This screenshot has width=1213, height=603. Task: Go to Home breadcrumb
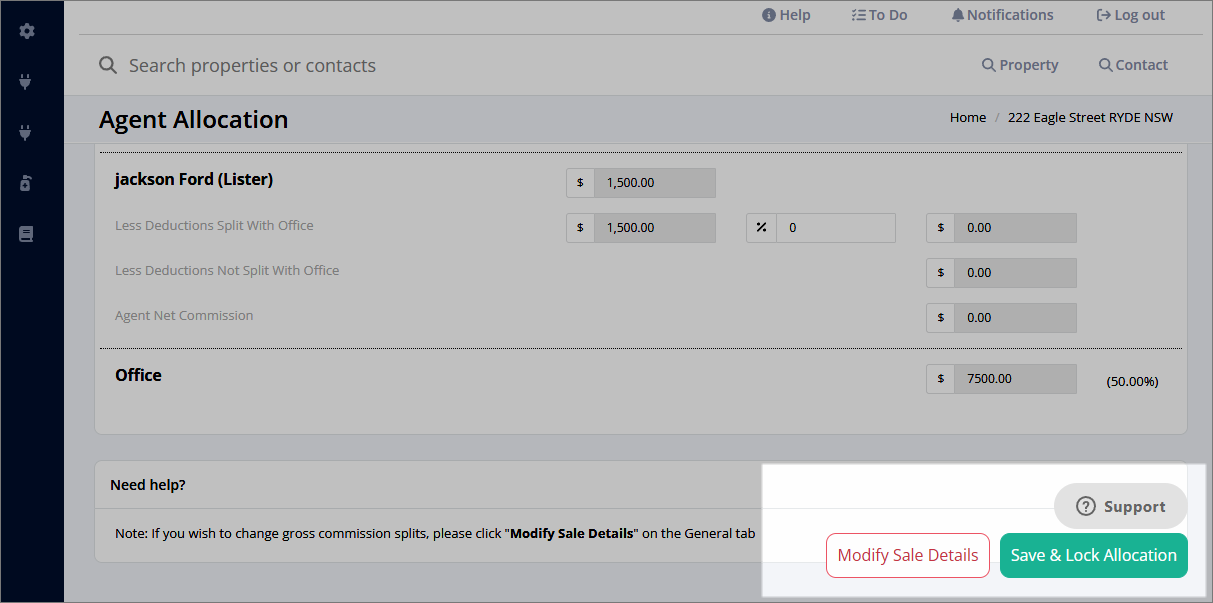click(968, 117)
